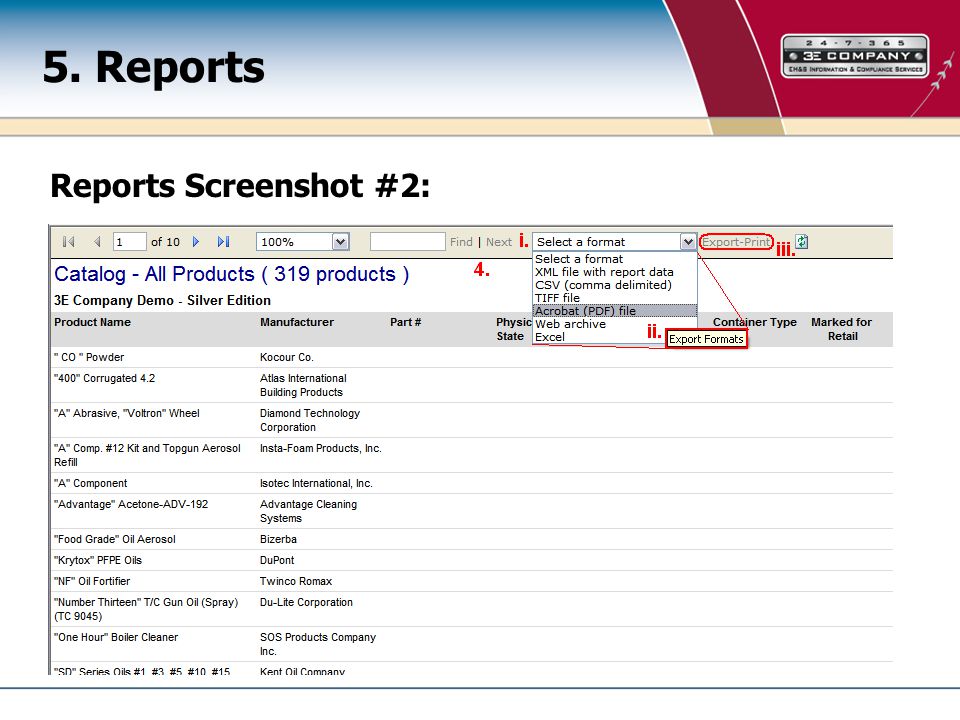
Task: Click '"NF" Oil Fortifier' product
Action: point(92,581)
